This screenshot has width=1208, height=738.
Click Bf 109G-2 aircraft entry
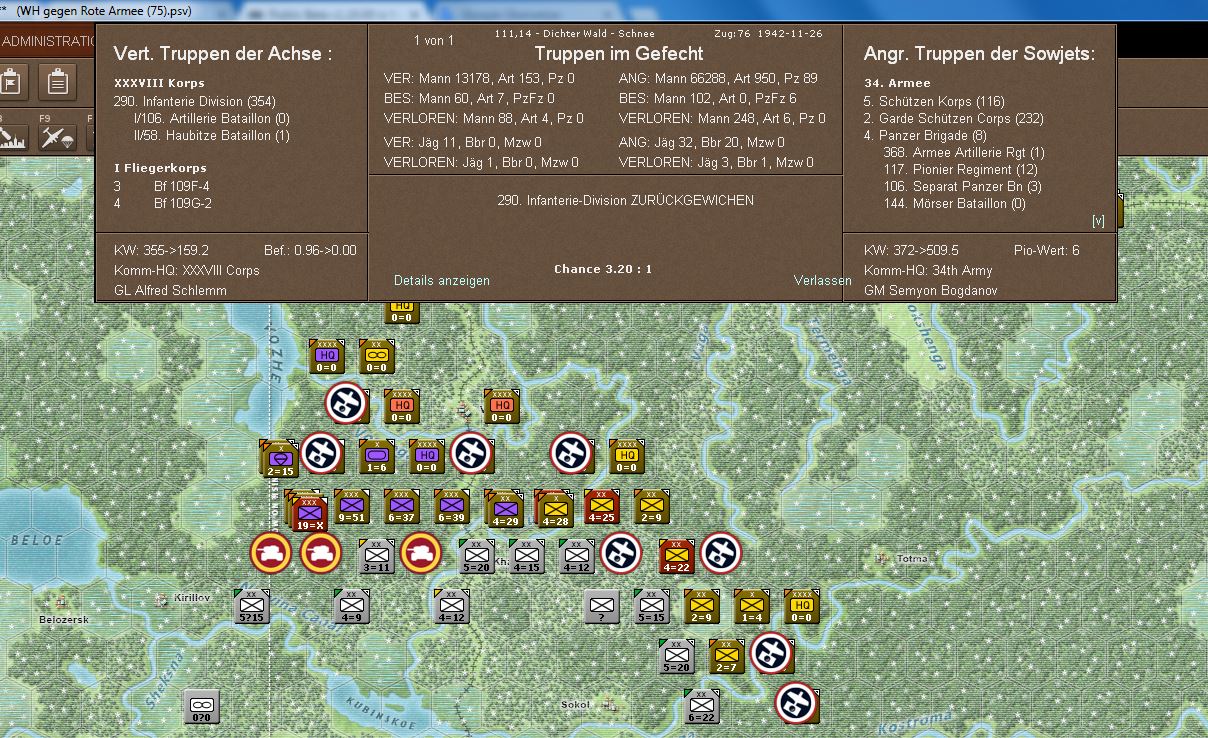(183, 203)
